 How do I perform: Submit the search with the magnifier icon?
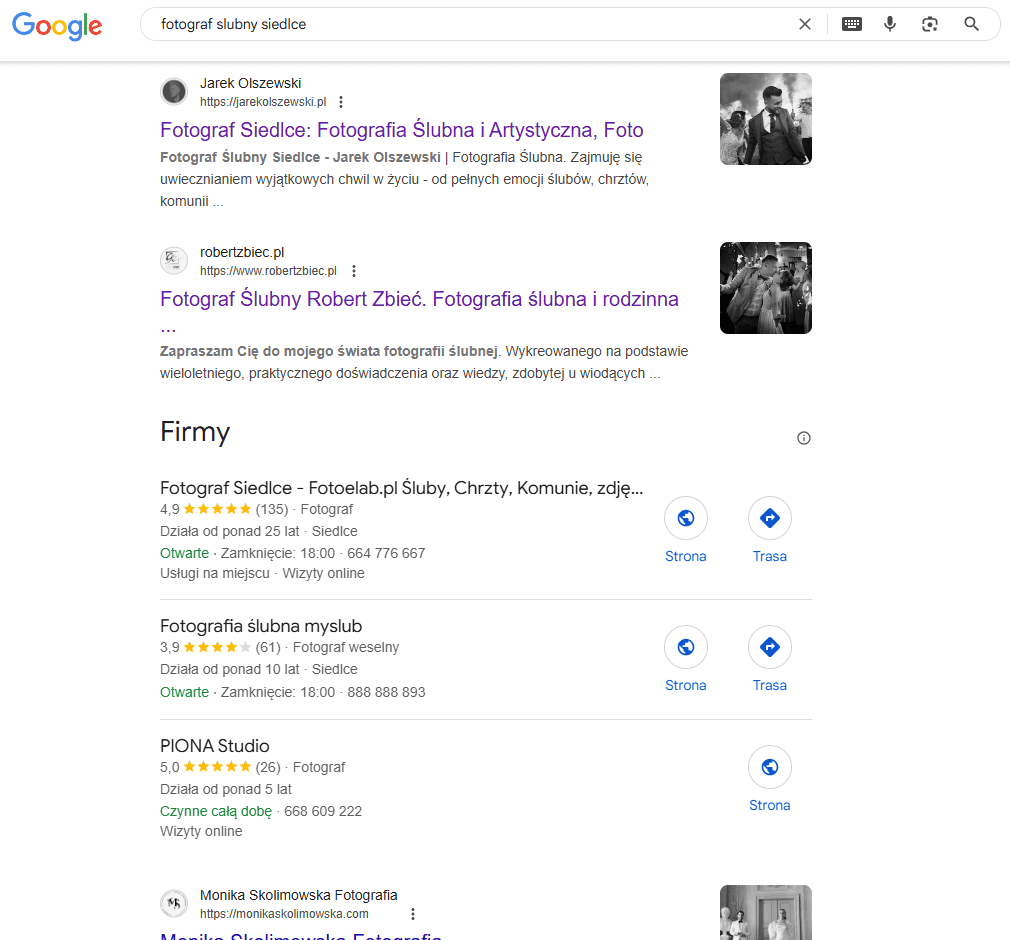971,24
